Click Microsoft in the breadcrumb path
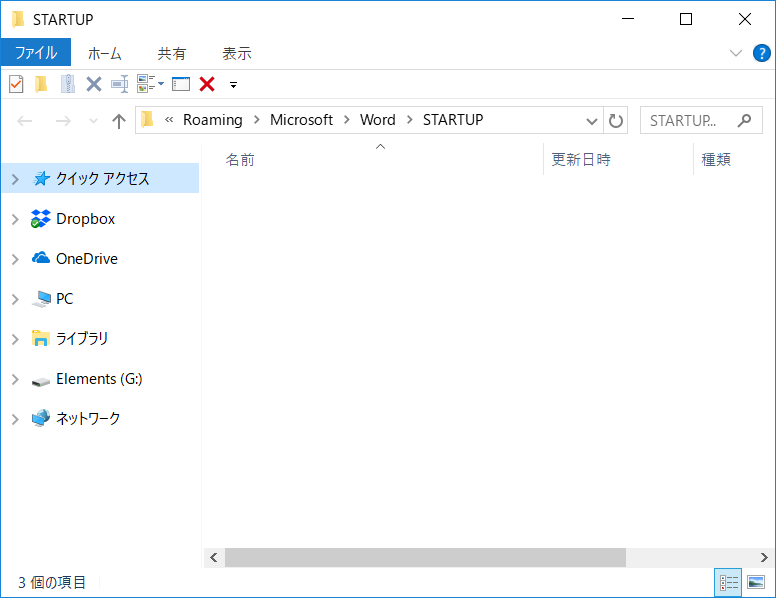This screenshot has width=776, height=598. [x=301, y=120]
